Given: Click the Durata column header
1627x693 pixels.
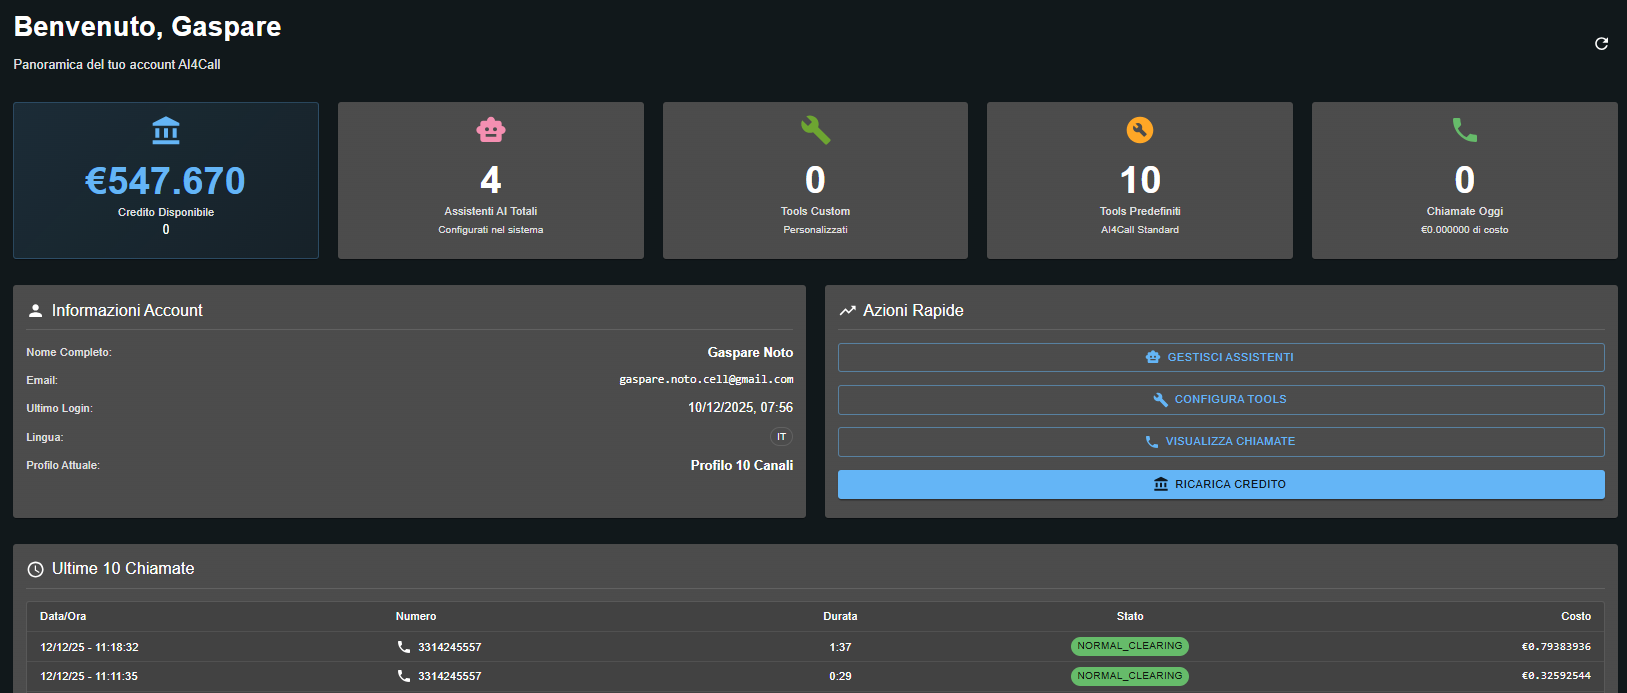Looking at the screenshot, I should [x=840, y=616].
